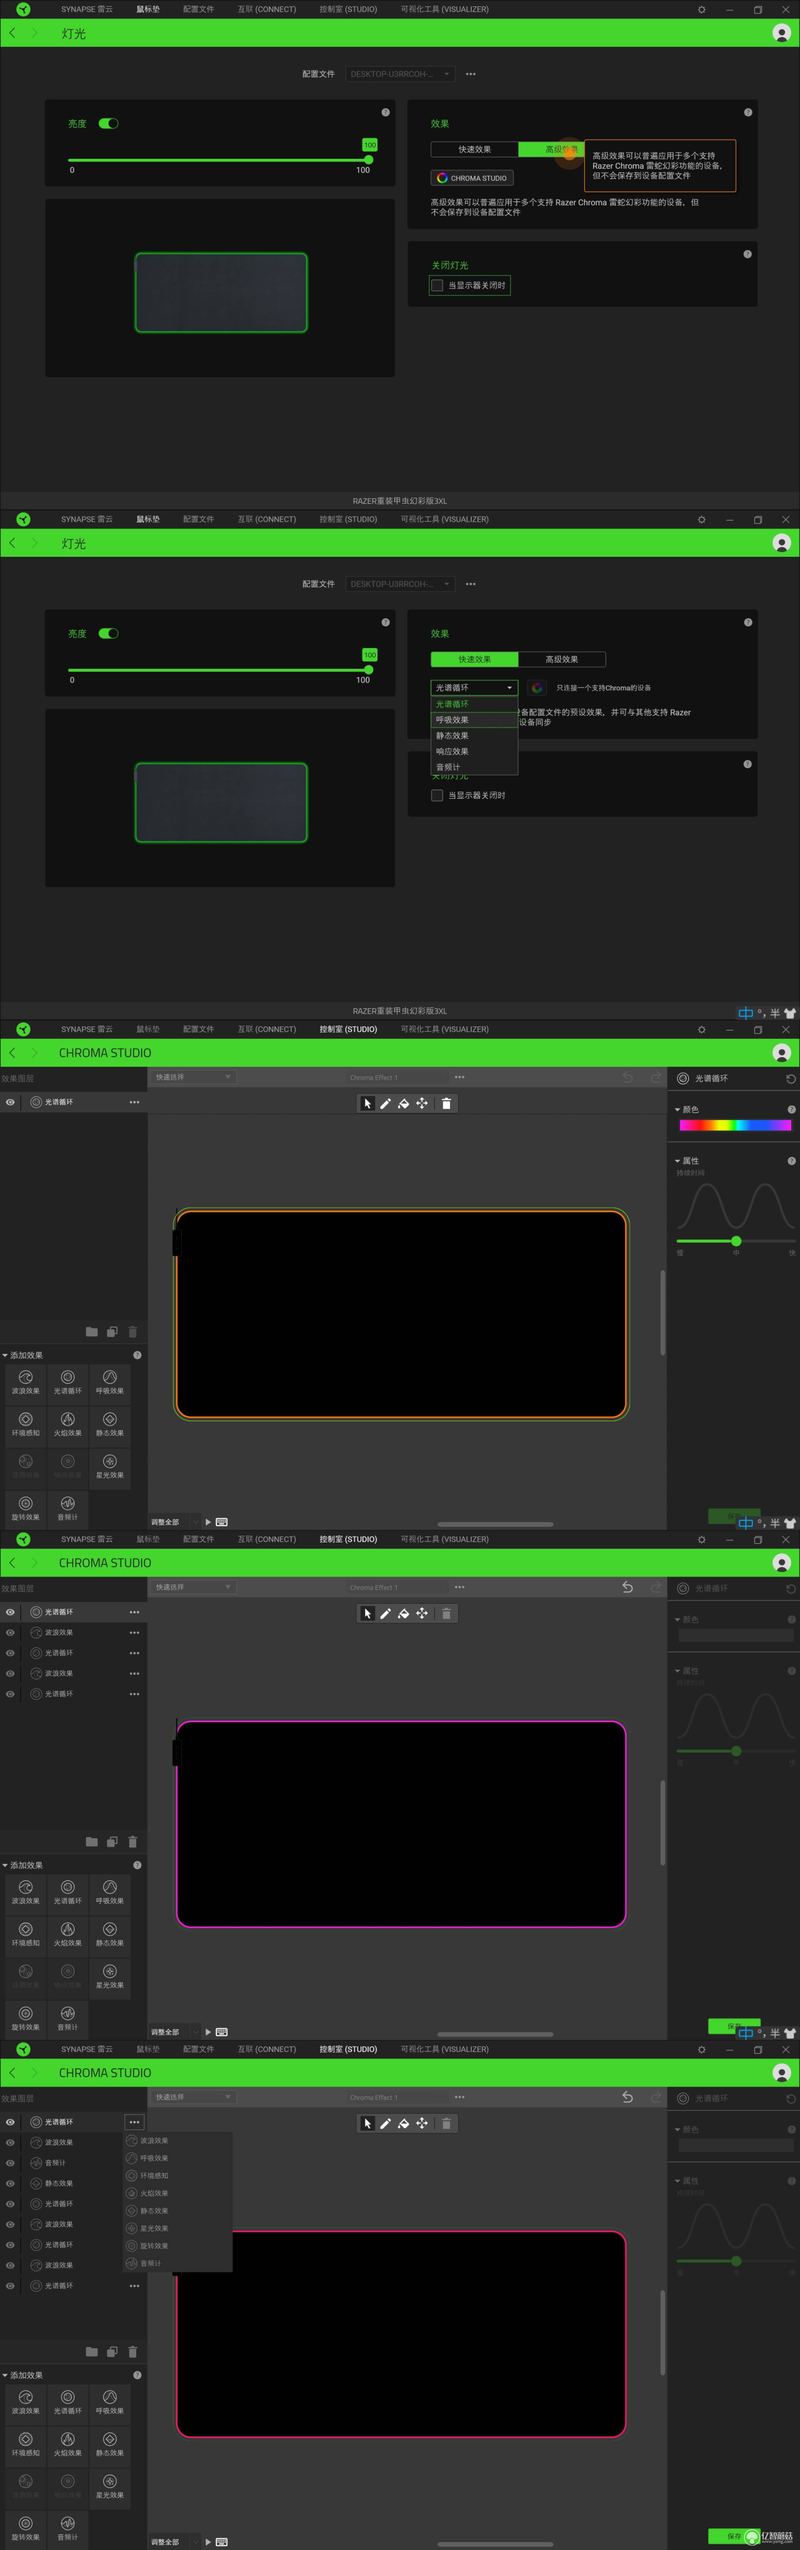Image resolution: width=800 pixels, height=2550 pixels.
Task: Click 保存 button in nine-layer Studio window
Action: point(734,2536)
